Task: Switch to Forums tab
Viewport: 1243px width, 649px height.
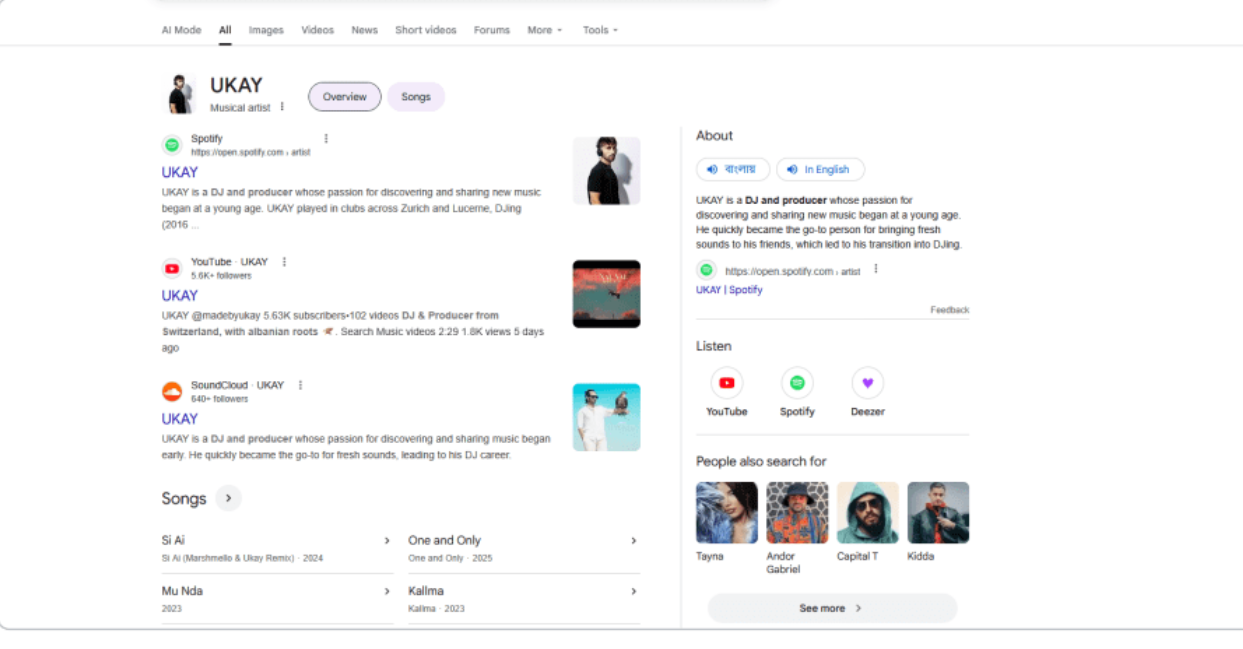Action: click(492, 30)
